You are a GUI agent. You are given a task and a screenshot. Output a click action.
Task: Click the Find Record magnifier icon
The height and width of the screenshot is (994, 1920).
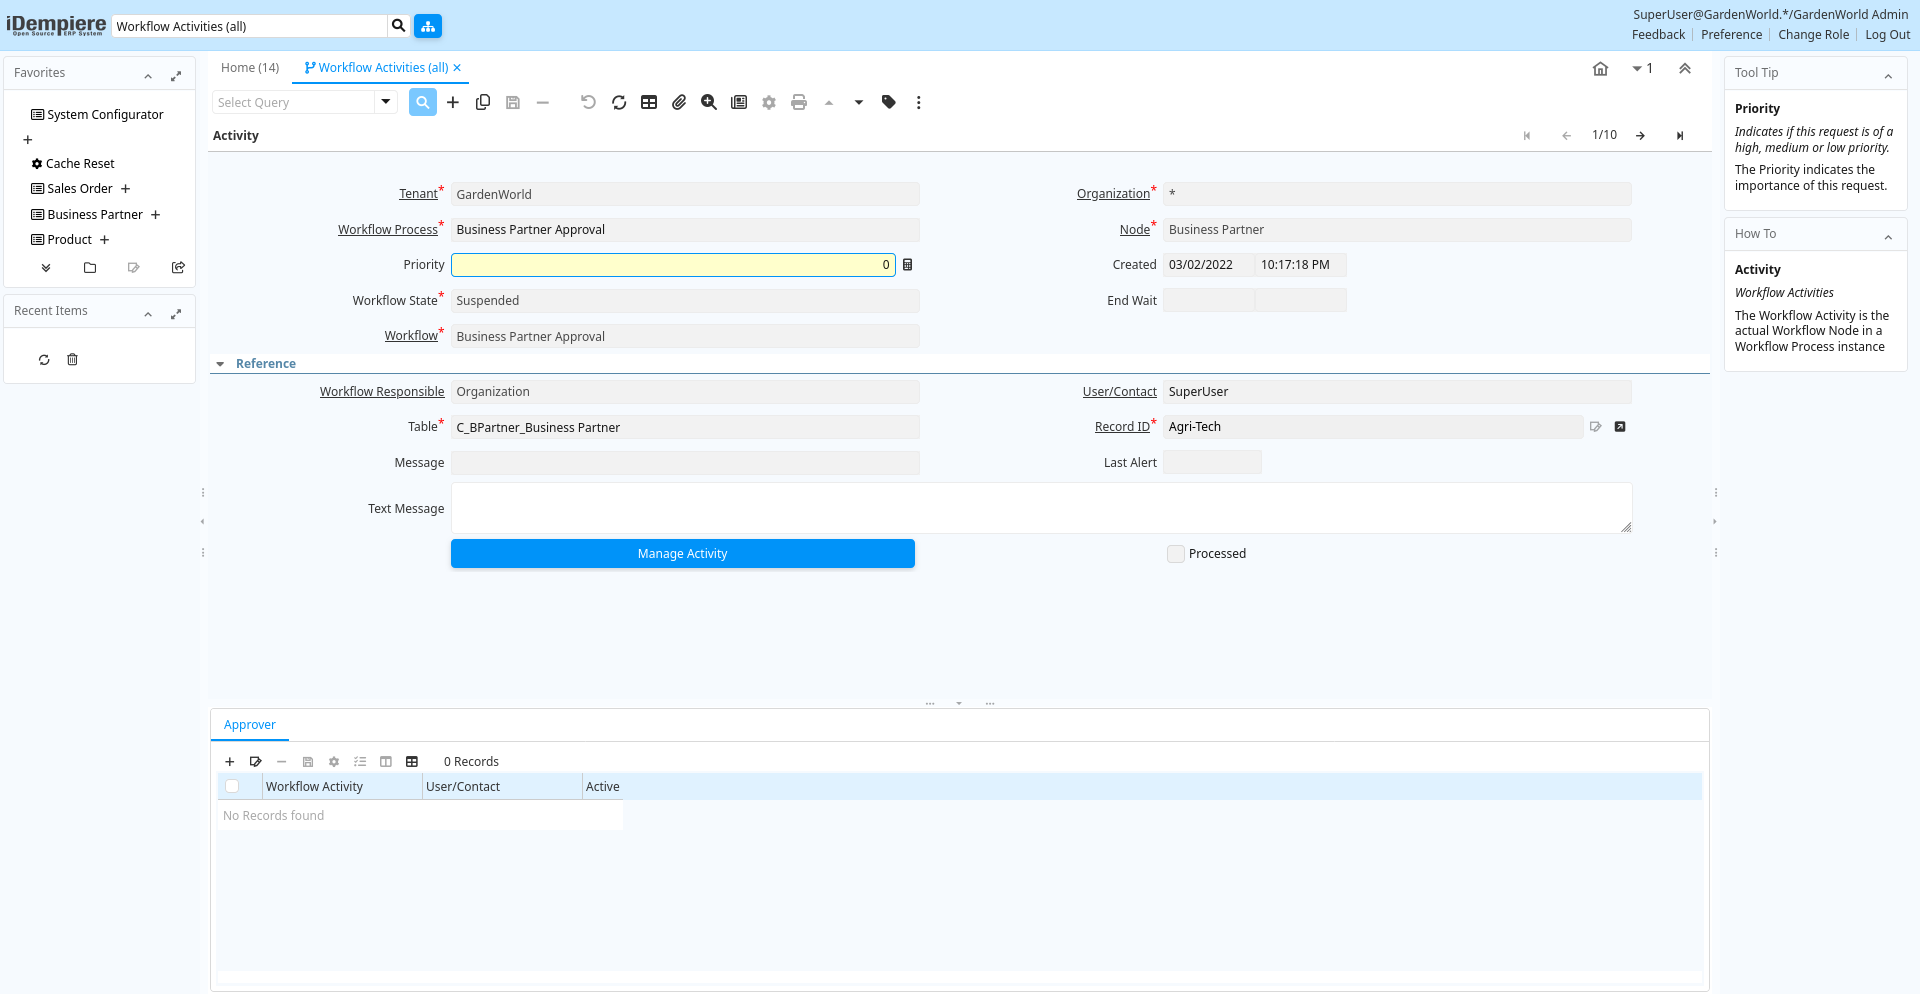(423, 102)
